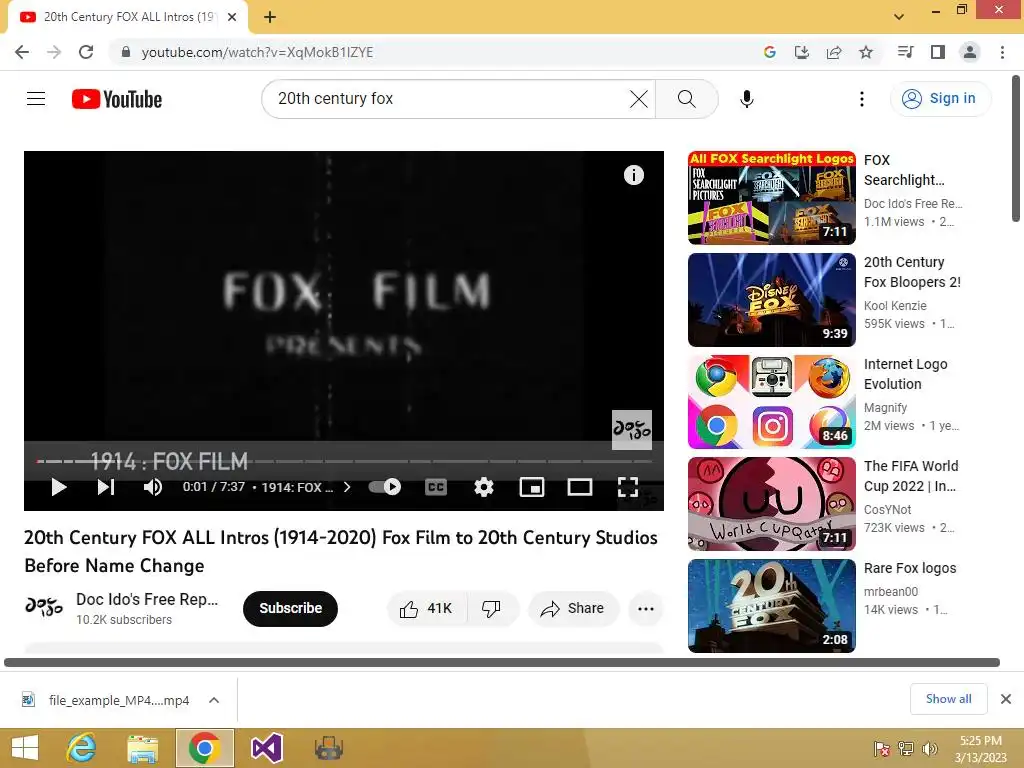1024x768 pixels.
Task: Open Kool Kenzie channel link
Action: [x=895, y=306]
